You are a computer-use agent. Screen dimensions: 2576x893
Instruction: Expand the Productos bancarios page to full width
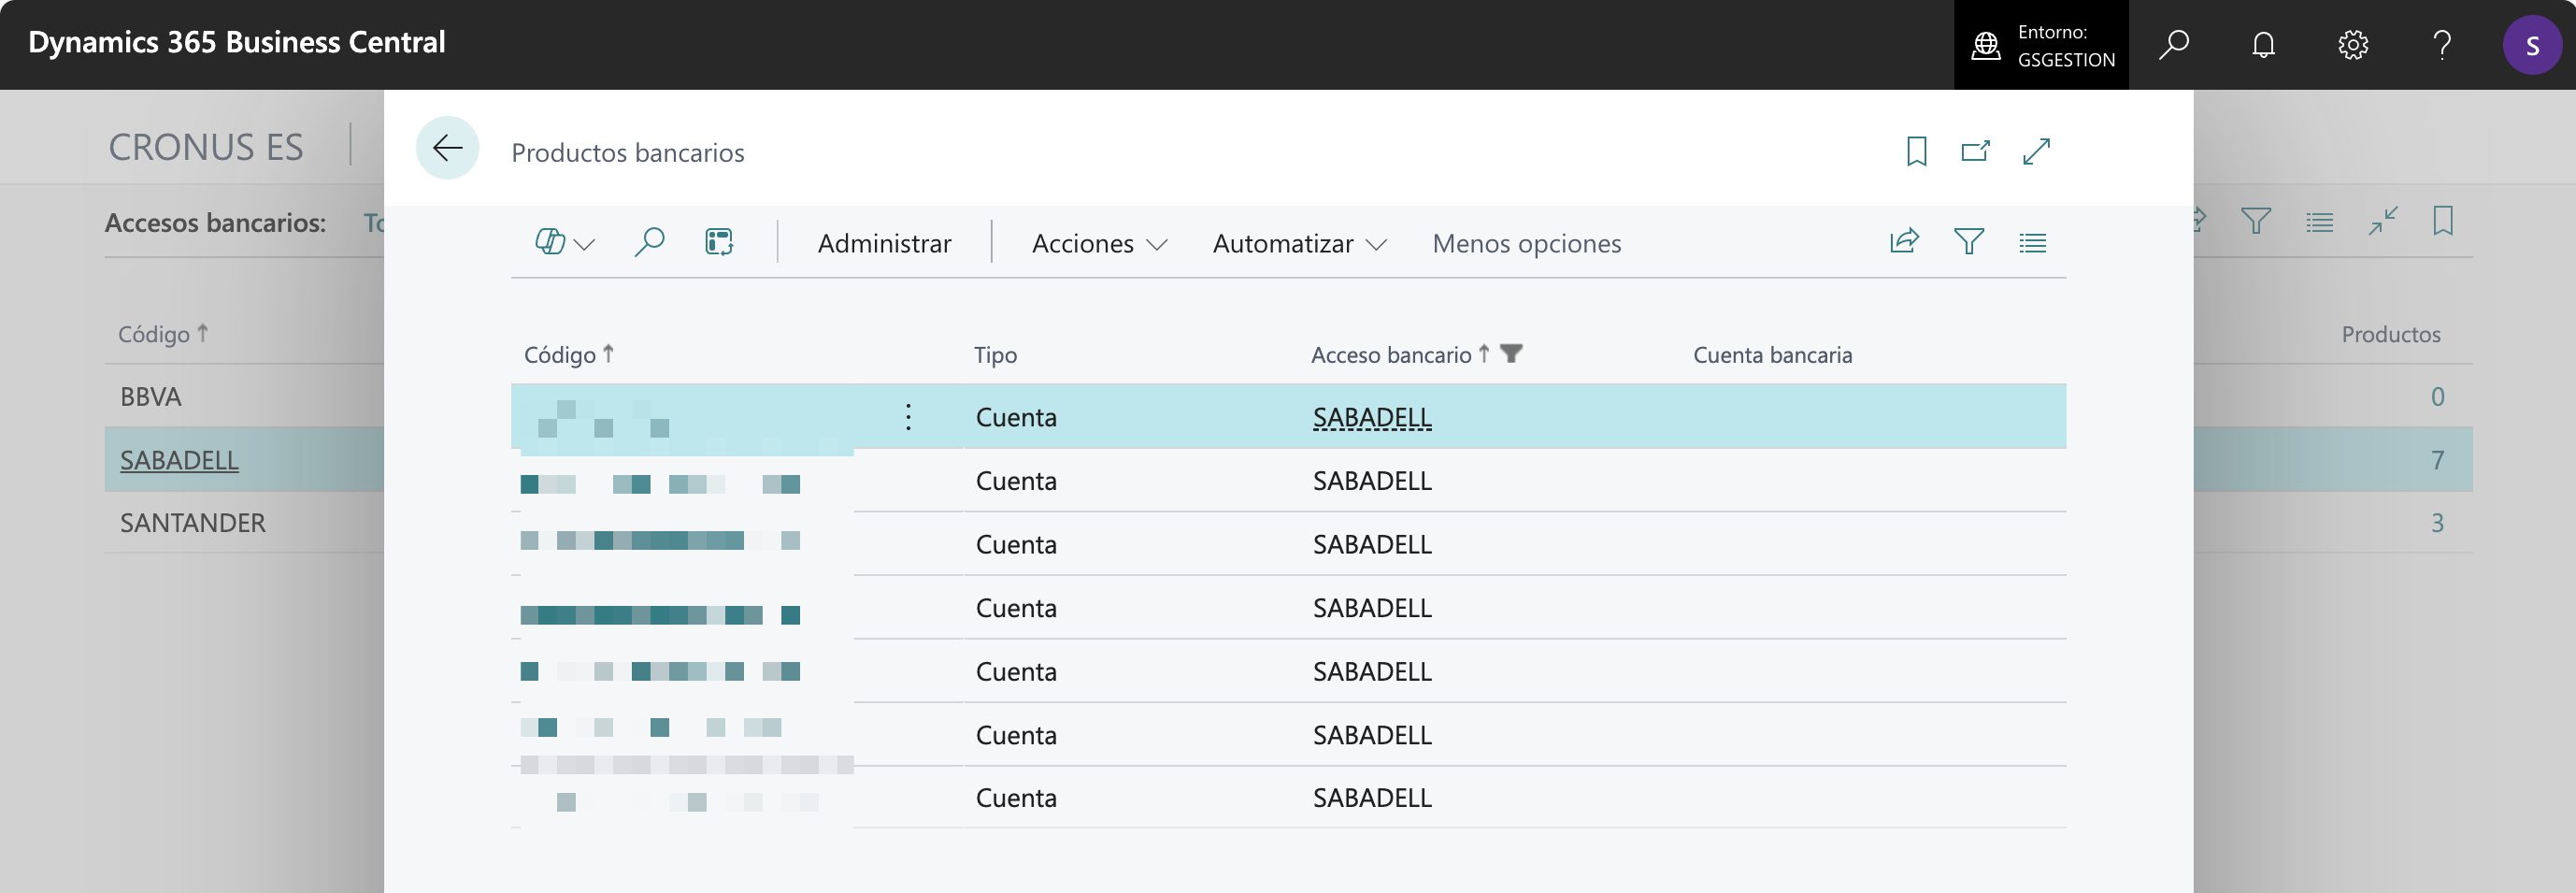2036,151
